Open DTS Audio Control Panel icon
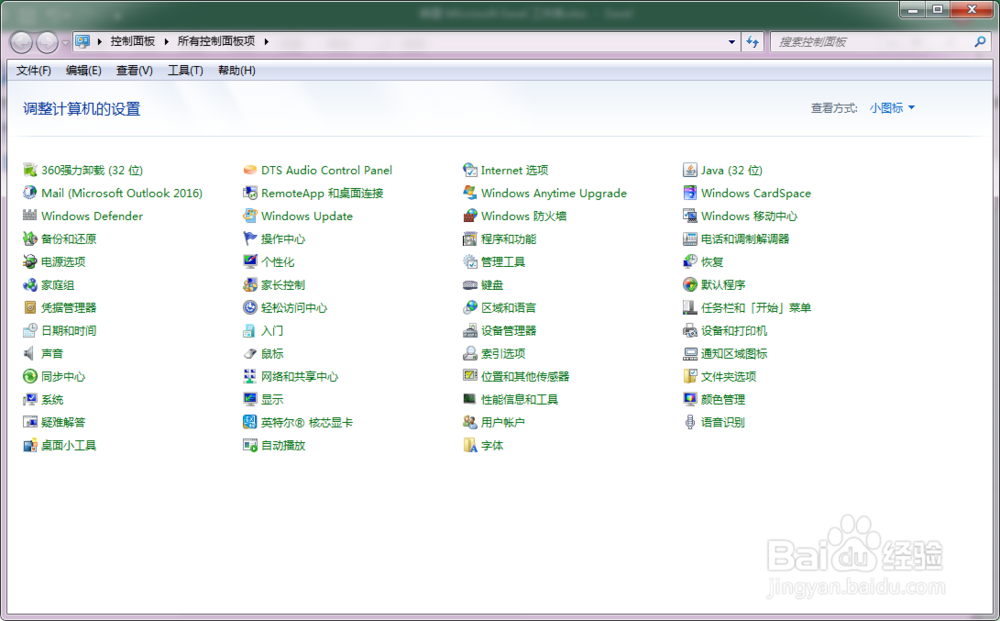This screenshot has height=621, width=1000. pyautogui.click(x=250, y=170)
